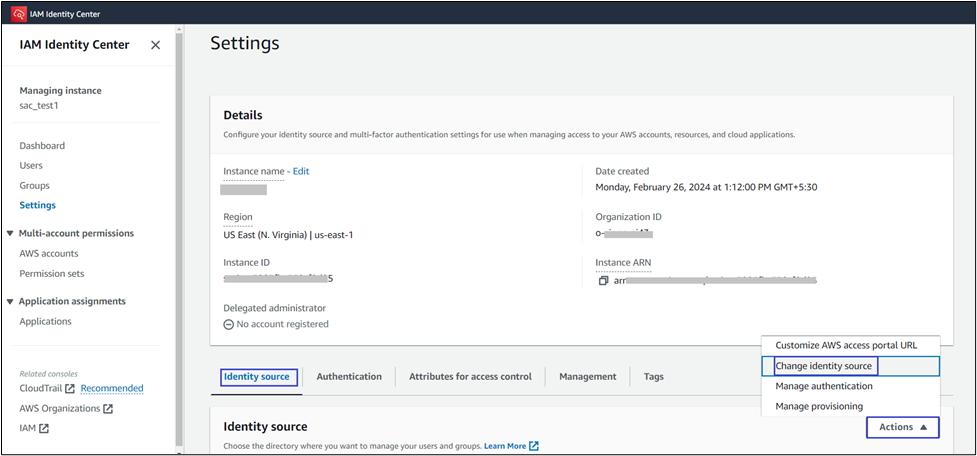Click the IAM Identity Center logo icon
This screenshot has width=977, height=456.
18,14
